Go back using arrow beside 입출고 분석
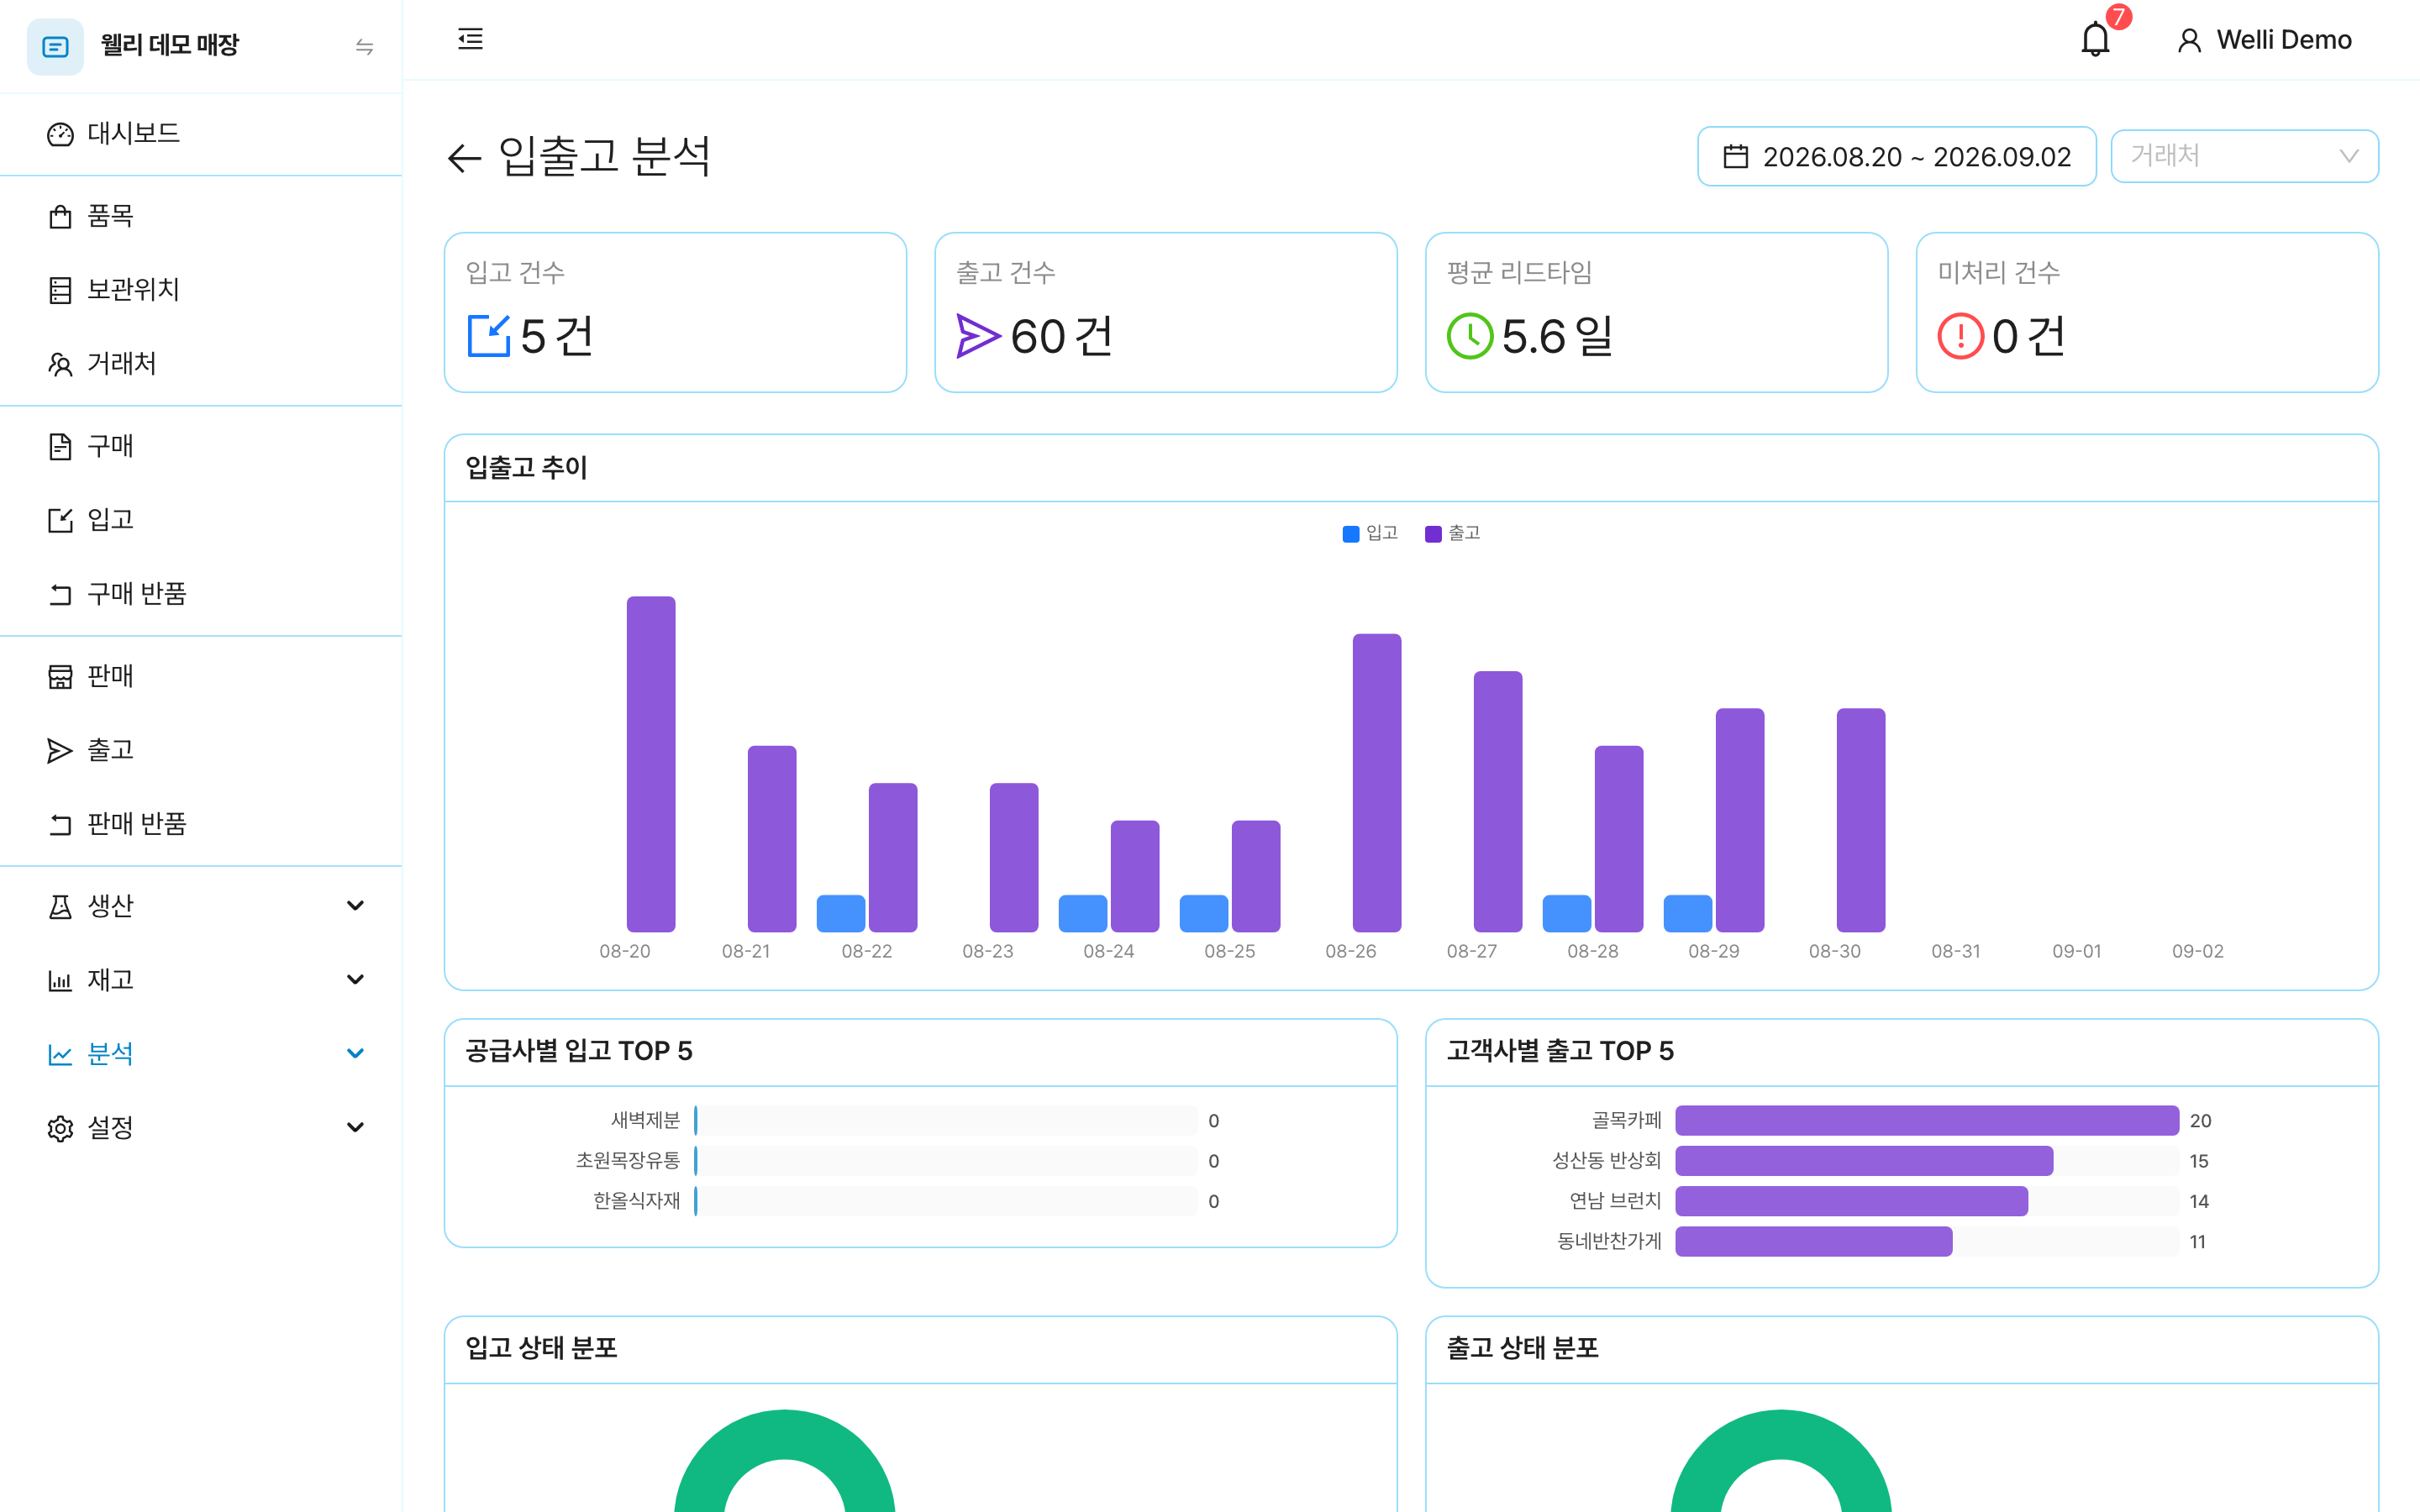Screen dimensions: 2420x1512 464,157
